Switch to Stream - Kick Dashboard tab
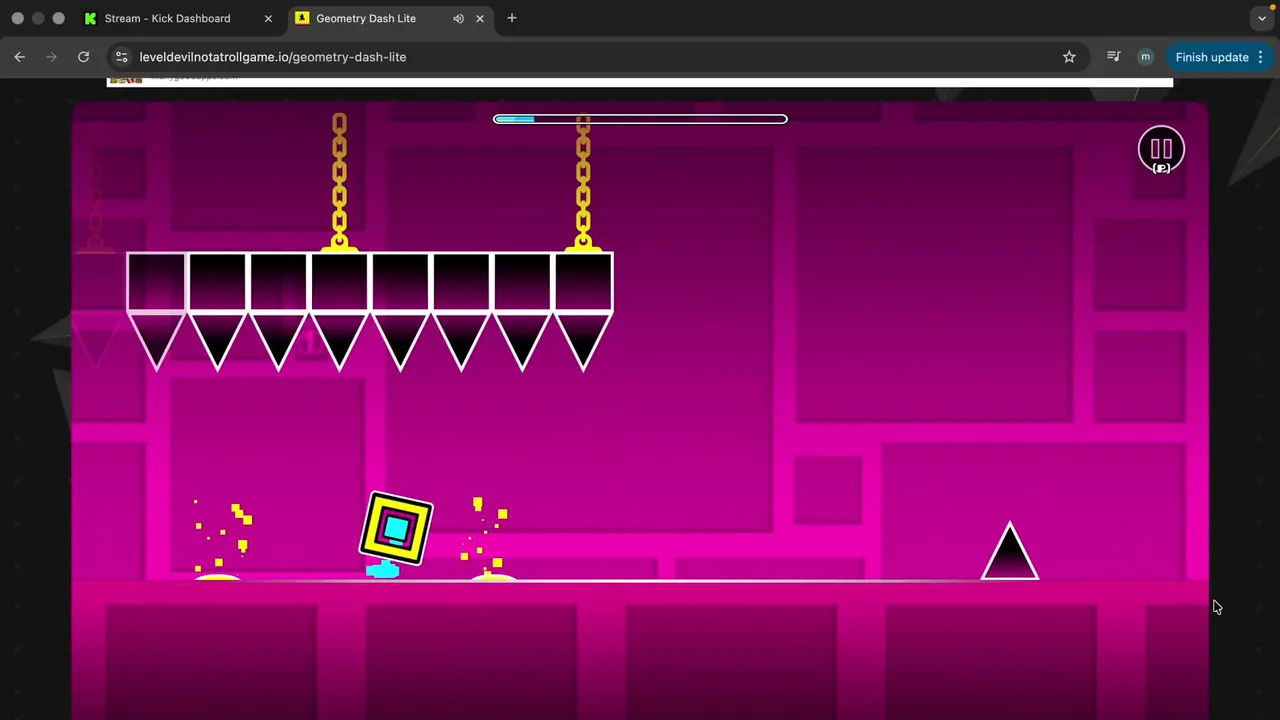Image resolution: width=1280 pixels, height=720 pixels. click(x=180, y=18)
